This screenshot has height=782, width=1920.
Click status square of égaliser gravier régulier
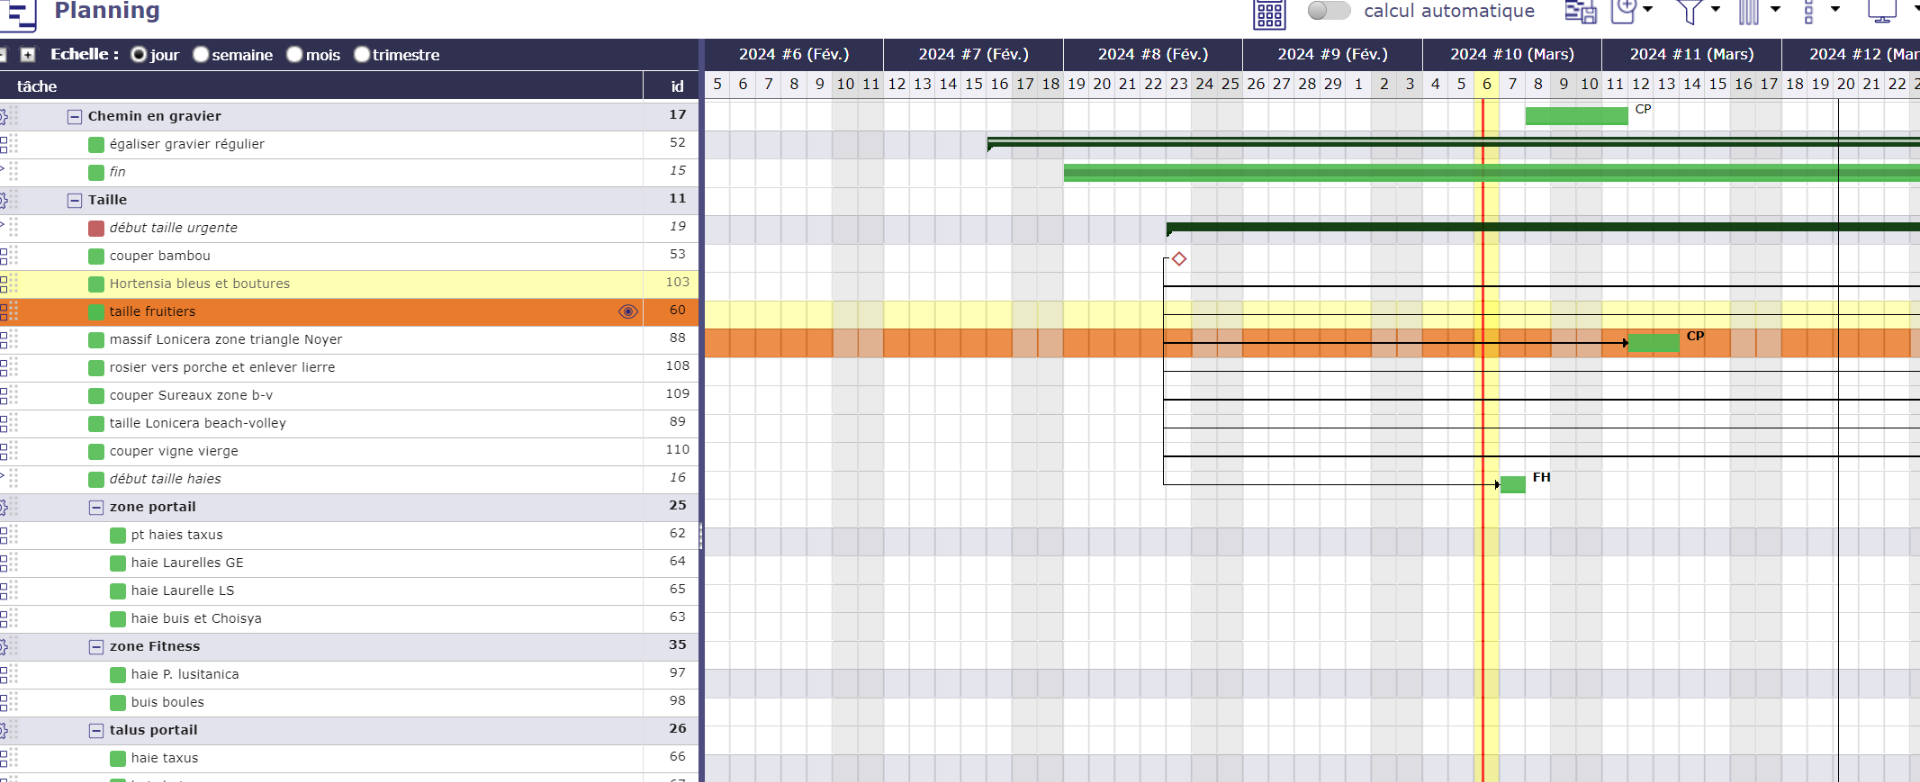click(x=96, y=145)
